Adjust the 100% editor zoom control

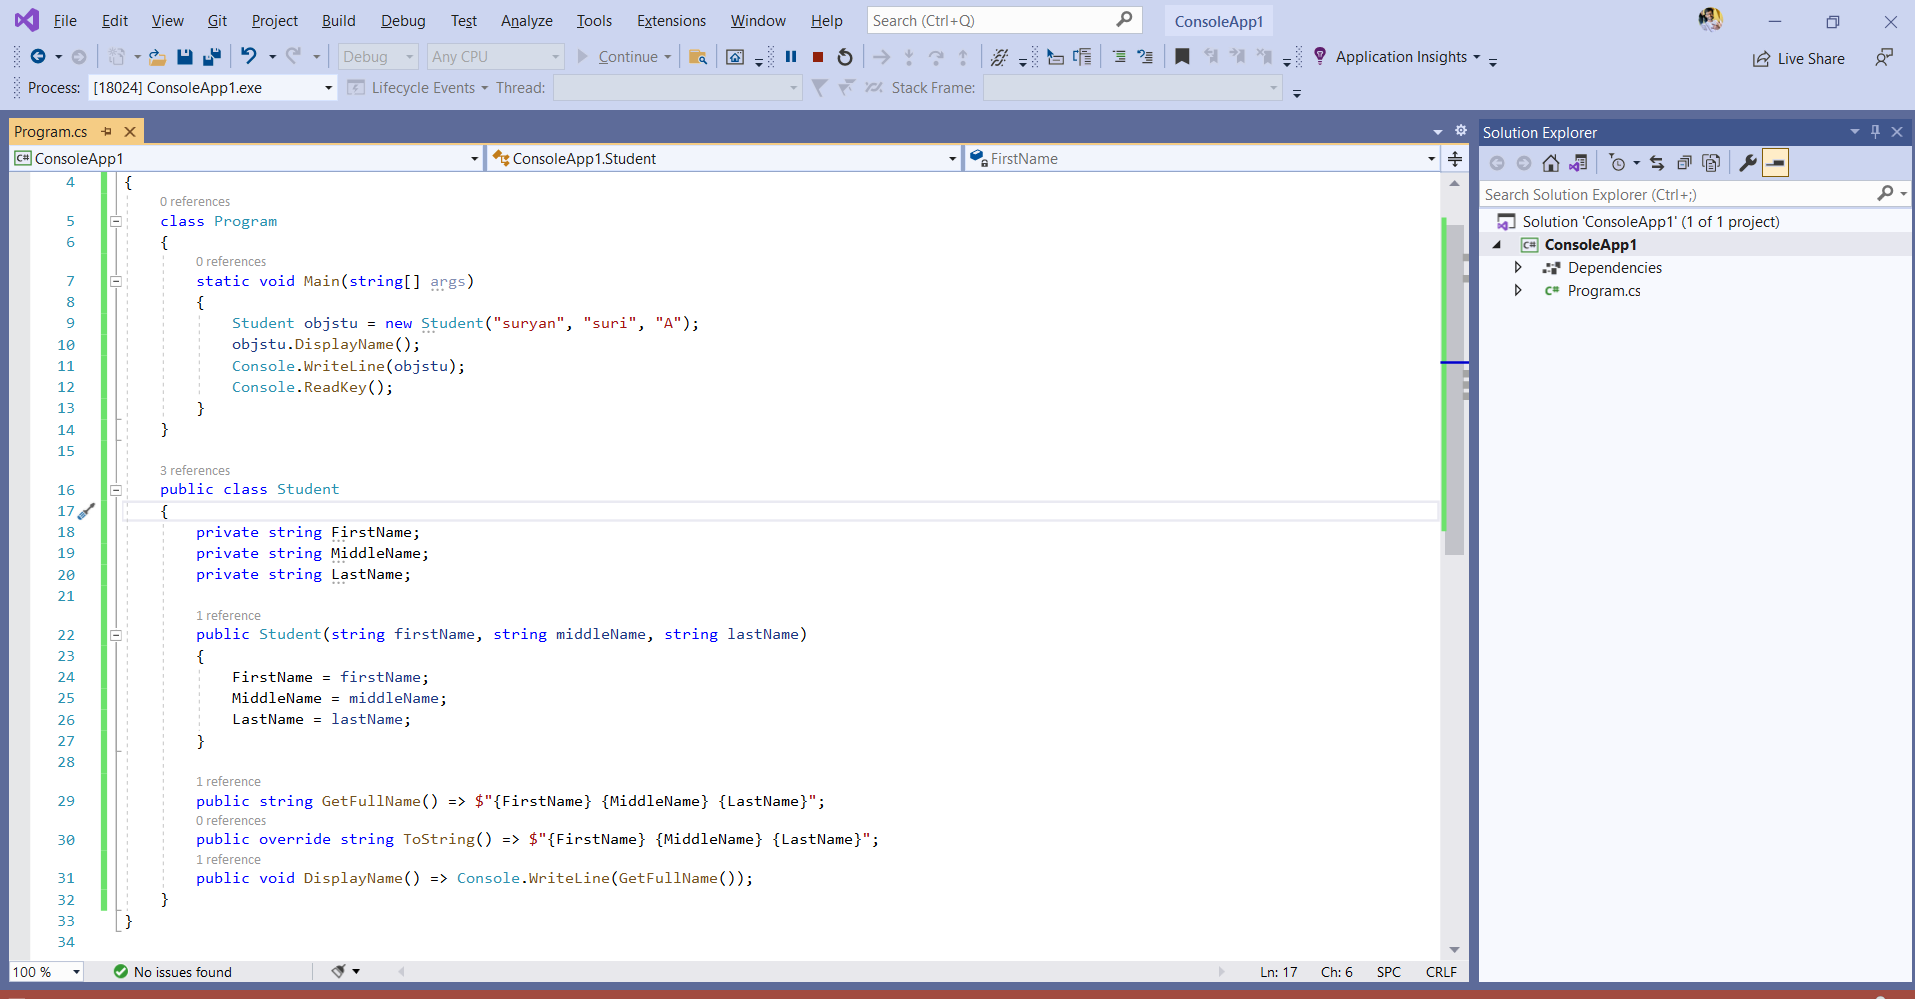(x=45, y=971)
